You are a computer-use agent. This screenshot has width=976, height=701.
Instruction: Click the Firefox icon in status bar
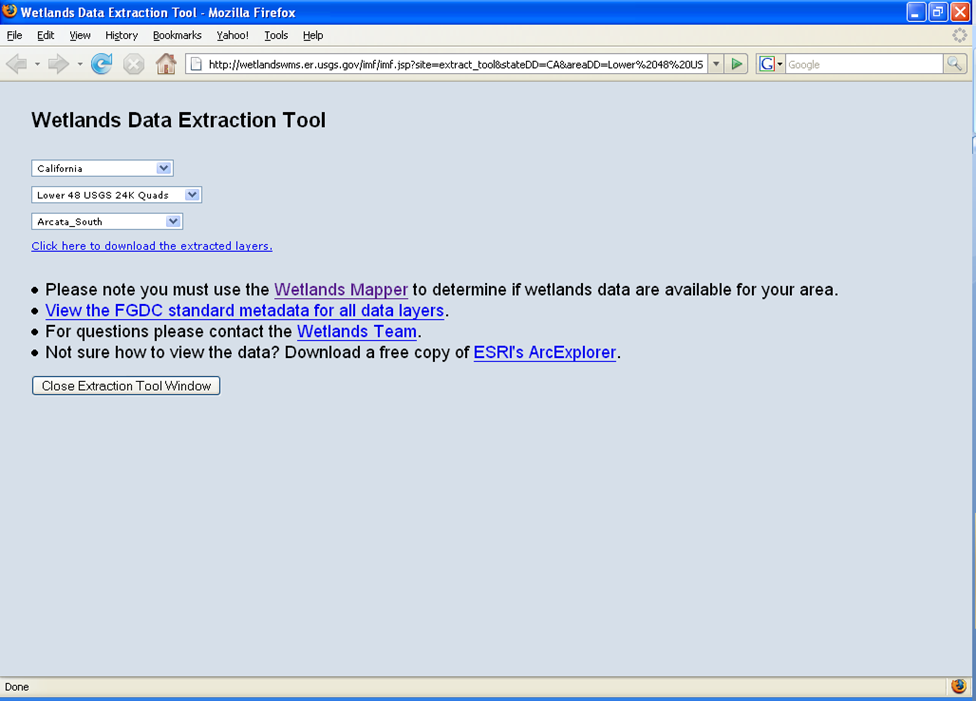(958, 687)
